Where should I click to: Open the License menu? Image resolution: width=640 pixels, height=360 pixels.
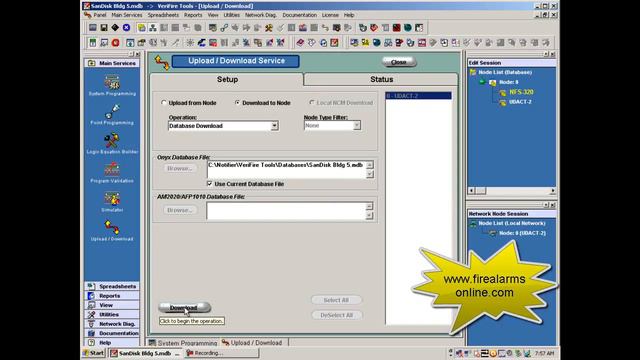point(330,15)
